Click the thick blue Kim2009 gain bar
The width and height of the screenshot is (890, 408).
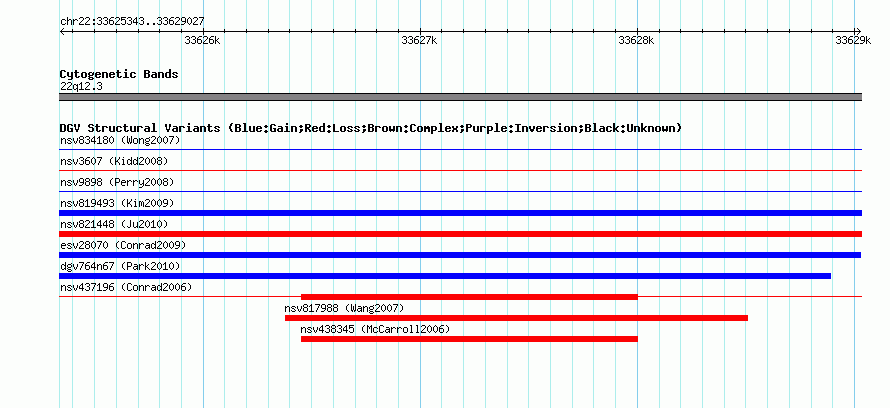coord(460,213)
